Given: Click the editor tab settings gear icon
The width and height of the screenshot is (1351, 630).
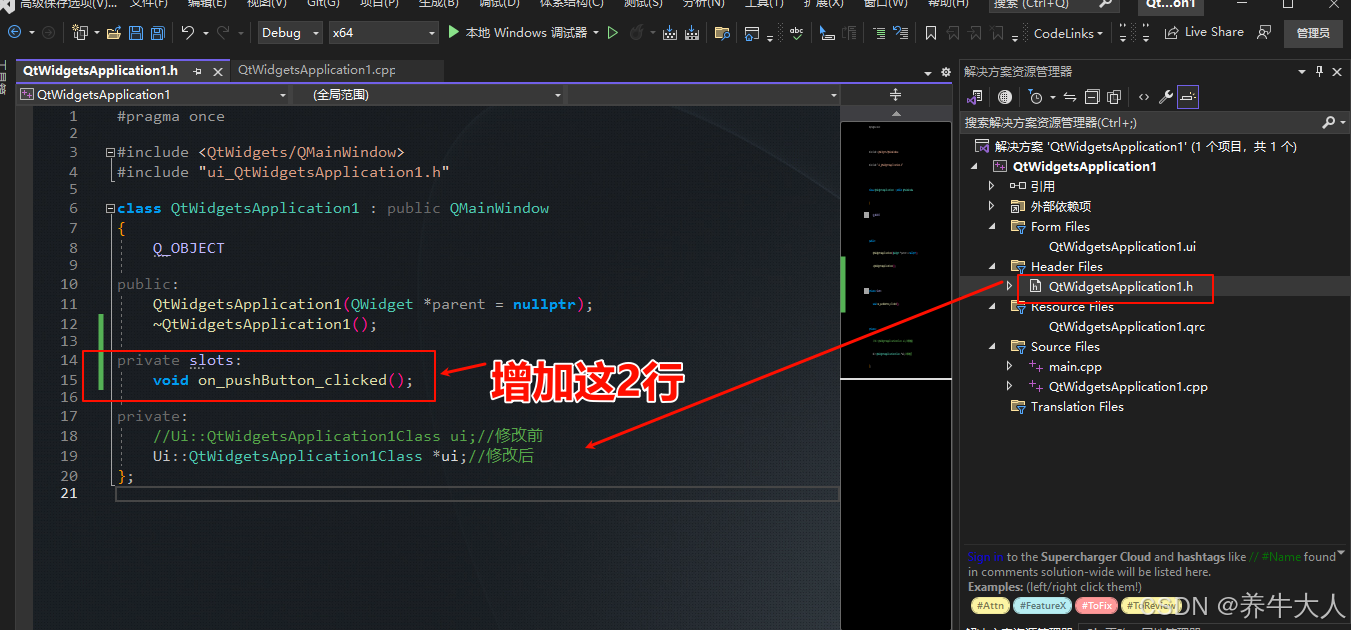Looking at the screenshot, I should click(945, 72).
